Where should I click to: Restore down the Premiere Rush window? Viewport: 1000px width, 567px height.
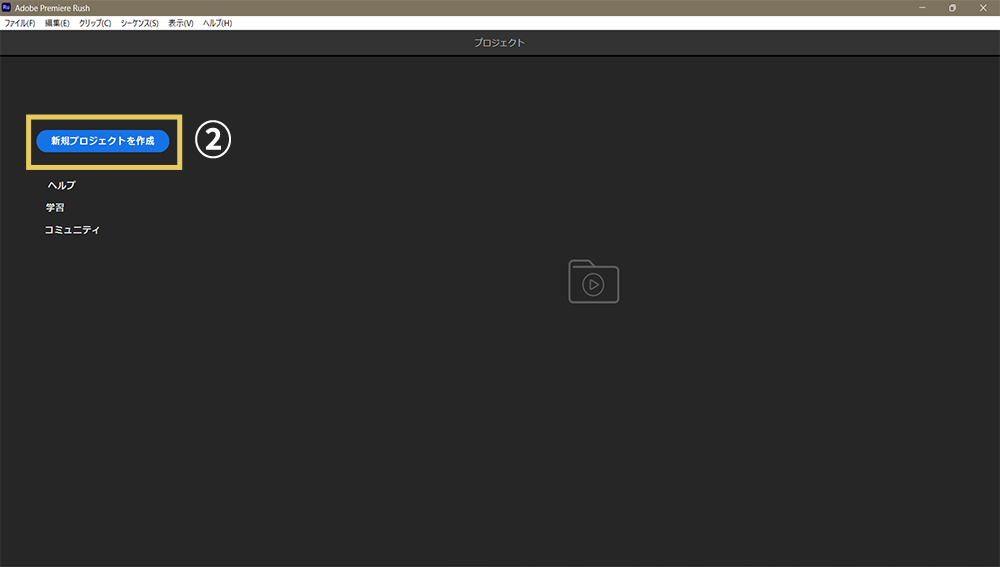pos(952,8)
